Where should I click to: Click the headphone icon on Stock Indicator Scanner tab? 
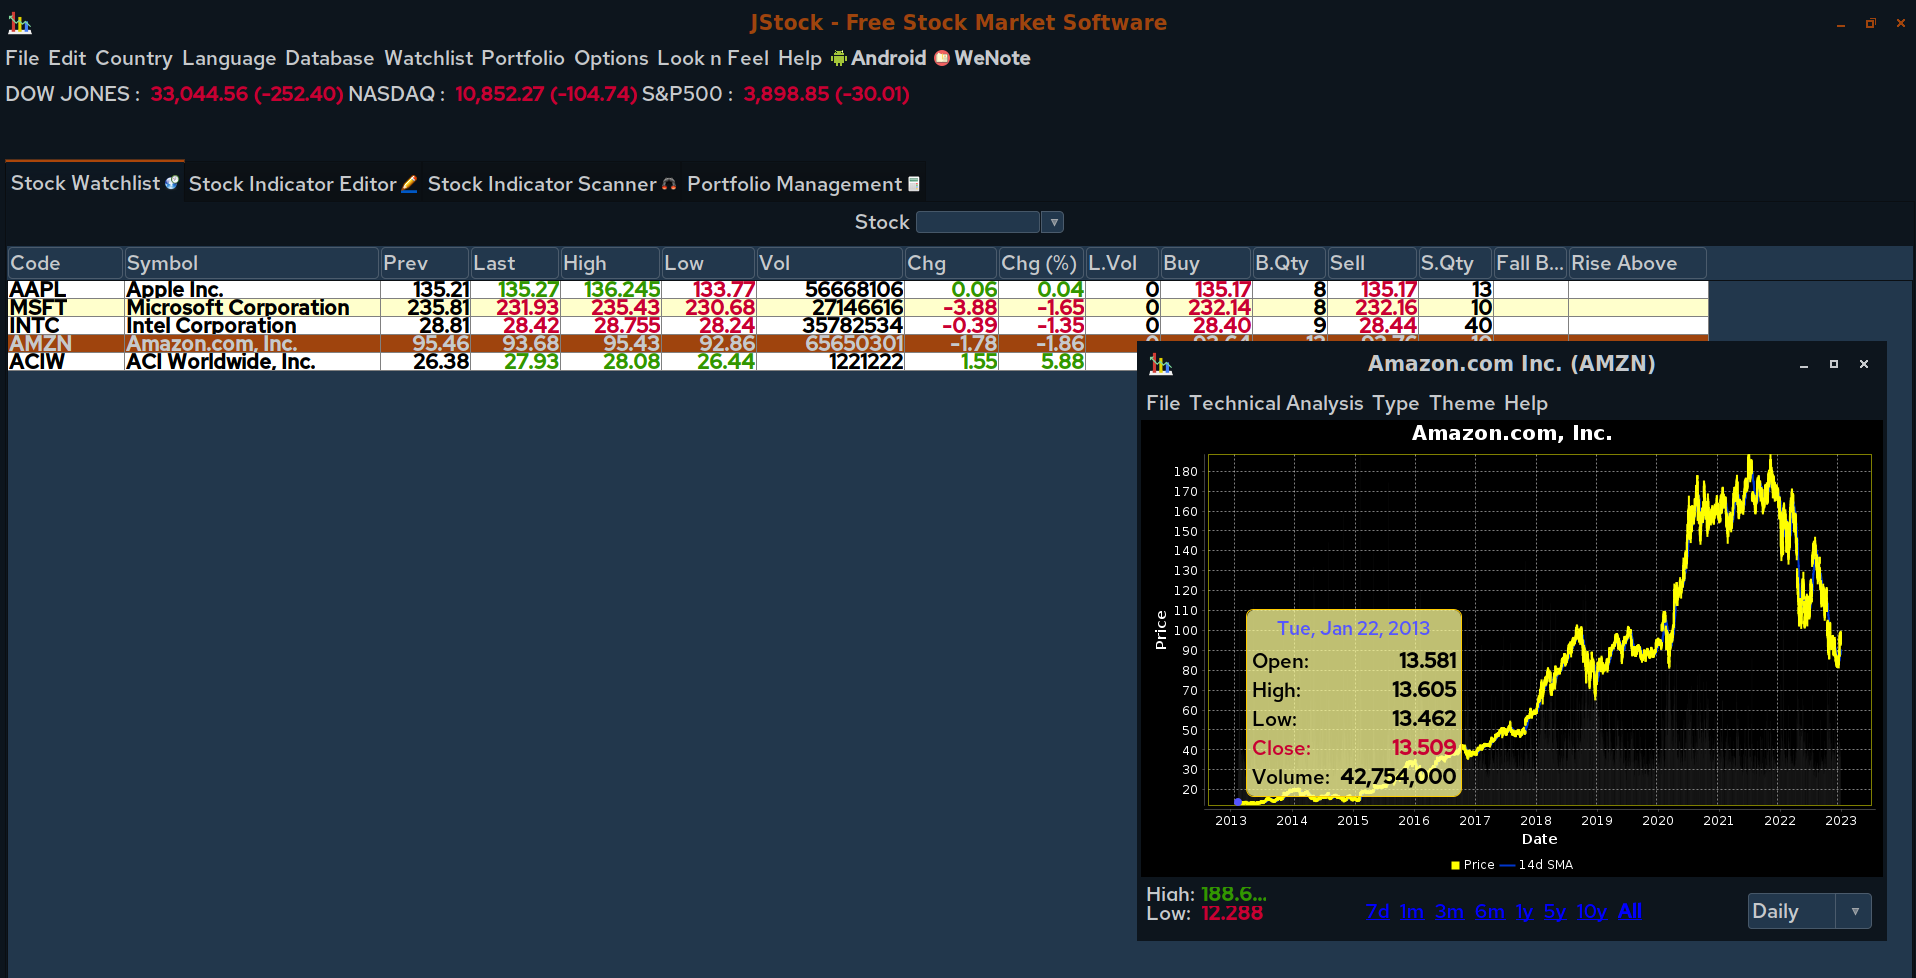coord(669,184)
